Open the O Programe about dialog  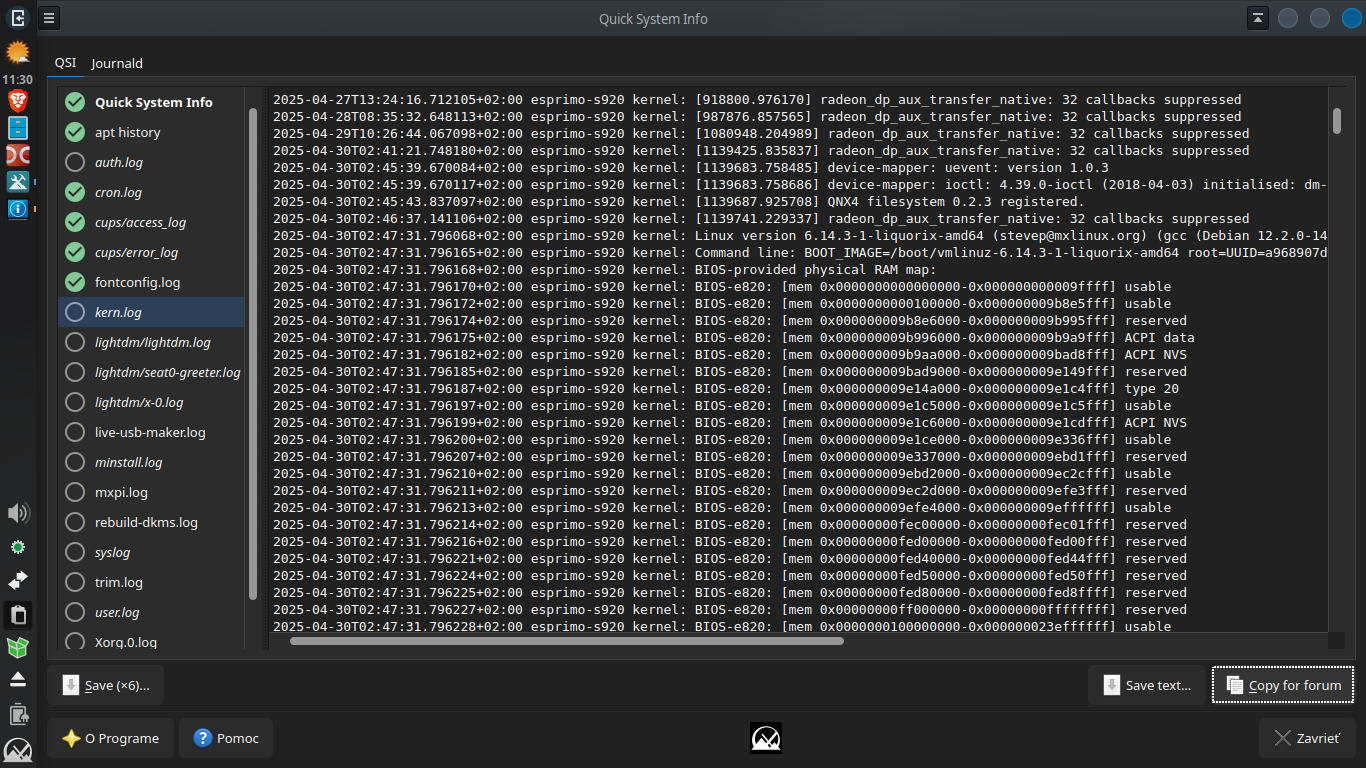(110, 738)
